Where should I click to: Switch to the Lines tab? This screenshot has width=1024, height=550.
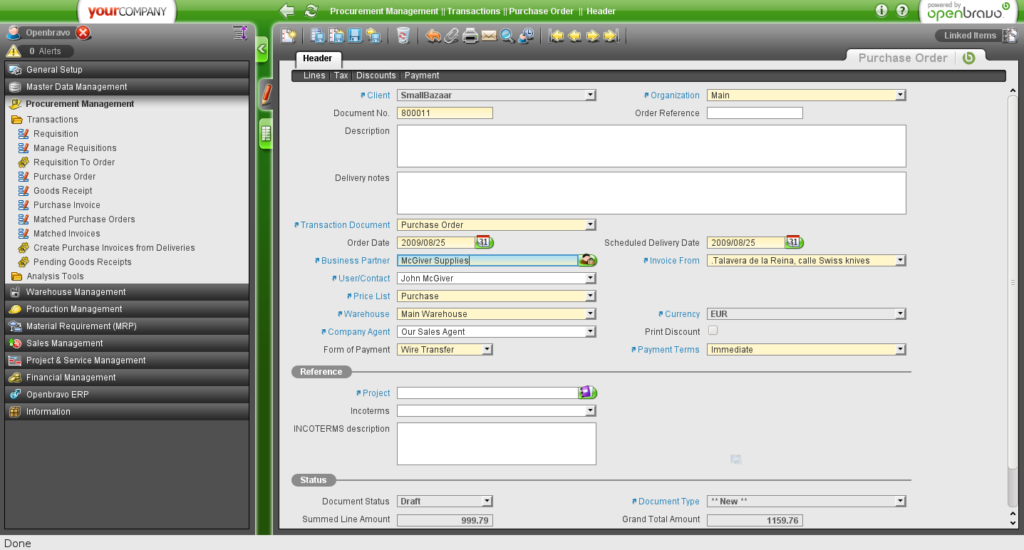pyautogui.click(x=314, y=76)
